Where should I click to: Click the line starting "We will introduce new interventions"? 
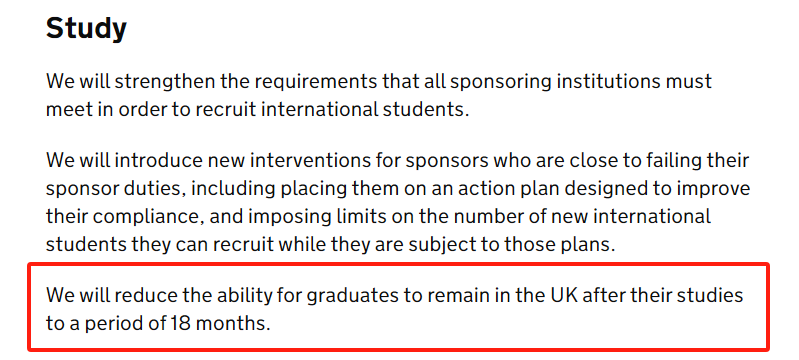coord(397,160)
